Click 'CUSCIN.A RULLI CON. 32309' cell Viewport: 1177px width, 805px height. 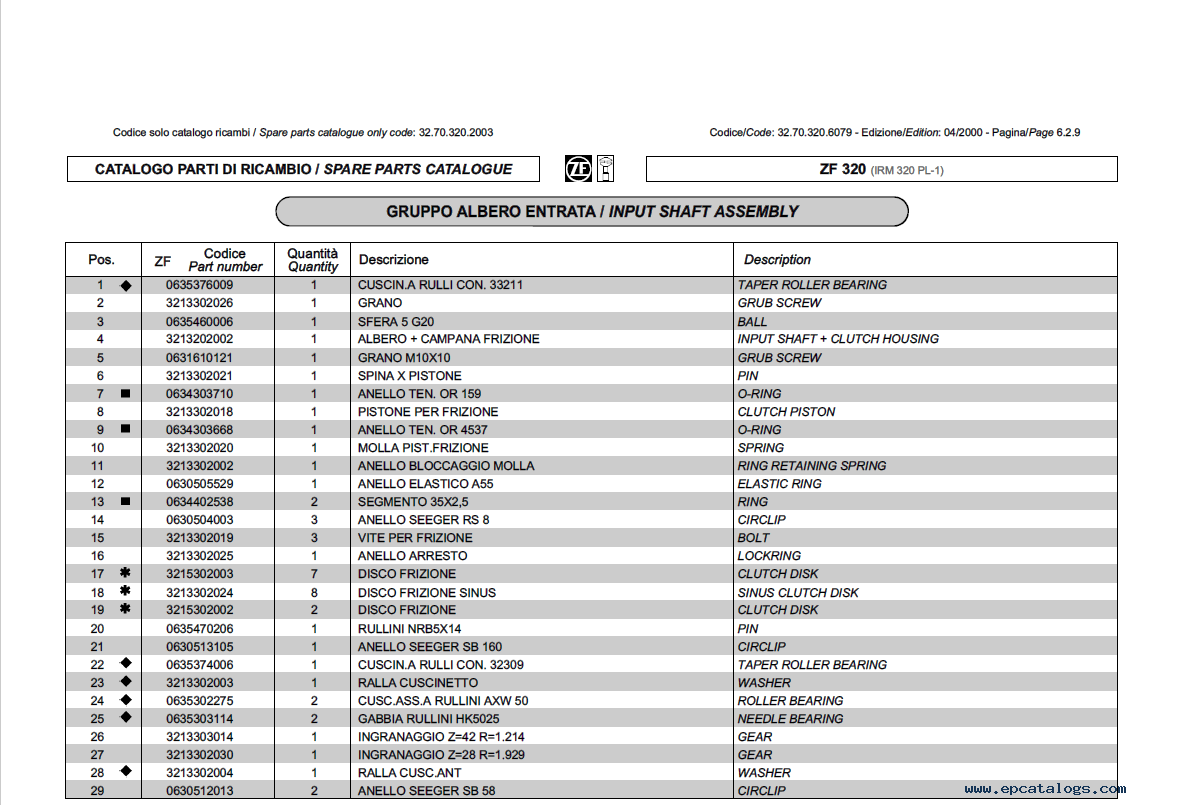point(441,665)
